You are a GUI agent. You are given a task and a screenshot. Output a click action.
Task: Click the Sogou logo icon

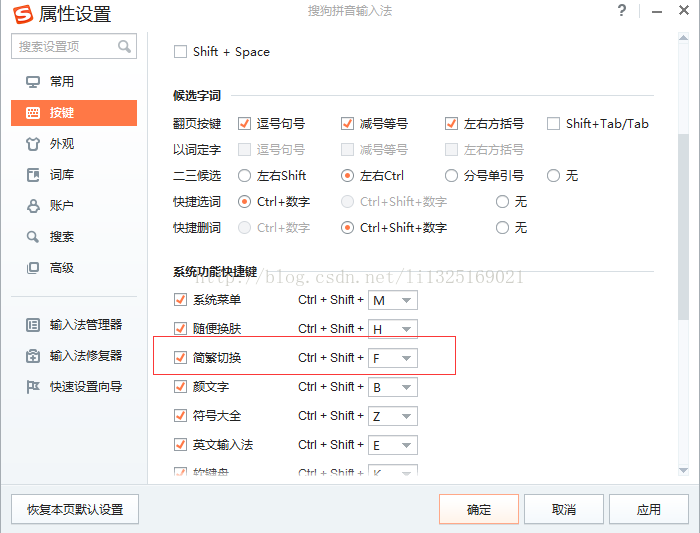tap(23, 14)
